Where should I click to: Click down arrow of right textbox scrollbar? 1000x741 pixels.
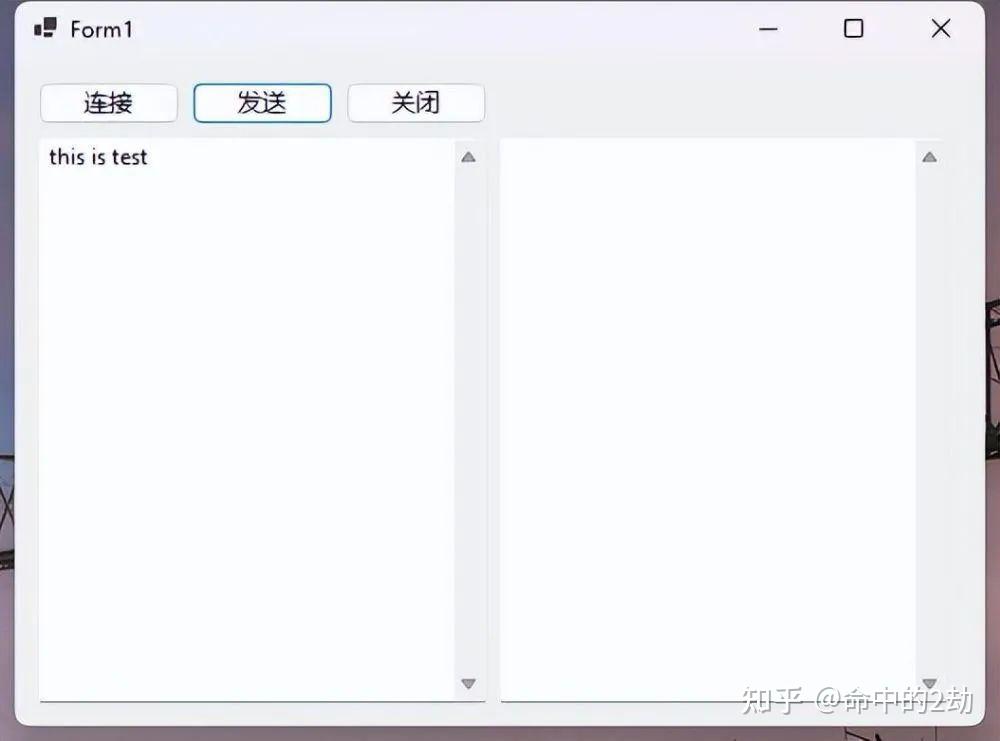pyautogui.click(x=929, y=684)
